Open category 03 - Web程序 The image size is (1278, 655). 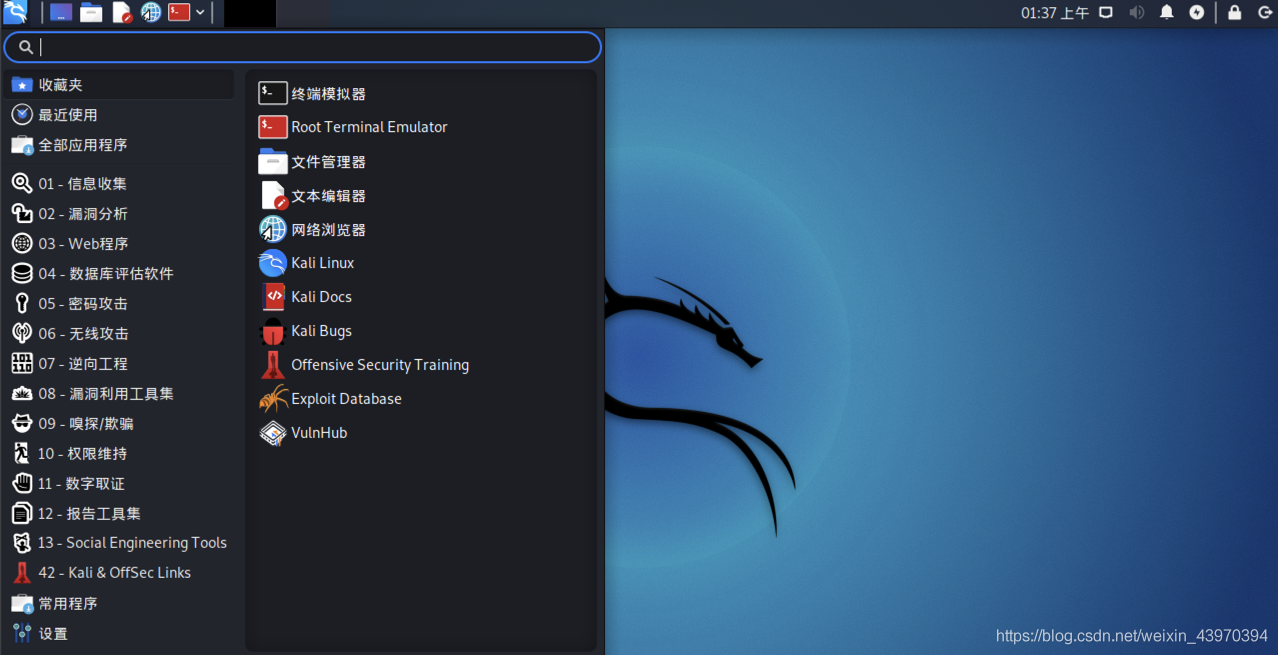(x=121, y=244)
